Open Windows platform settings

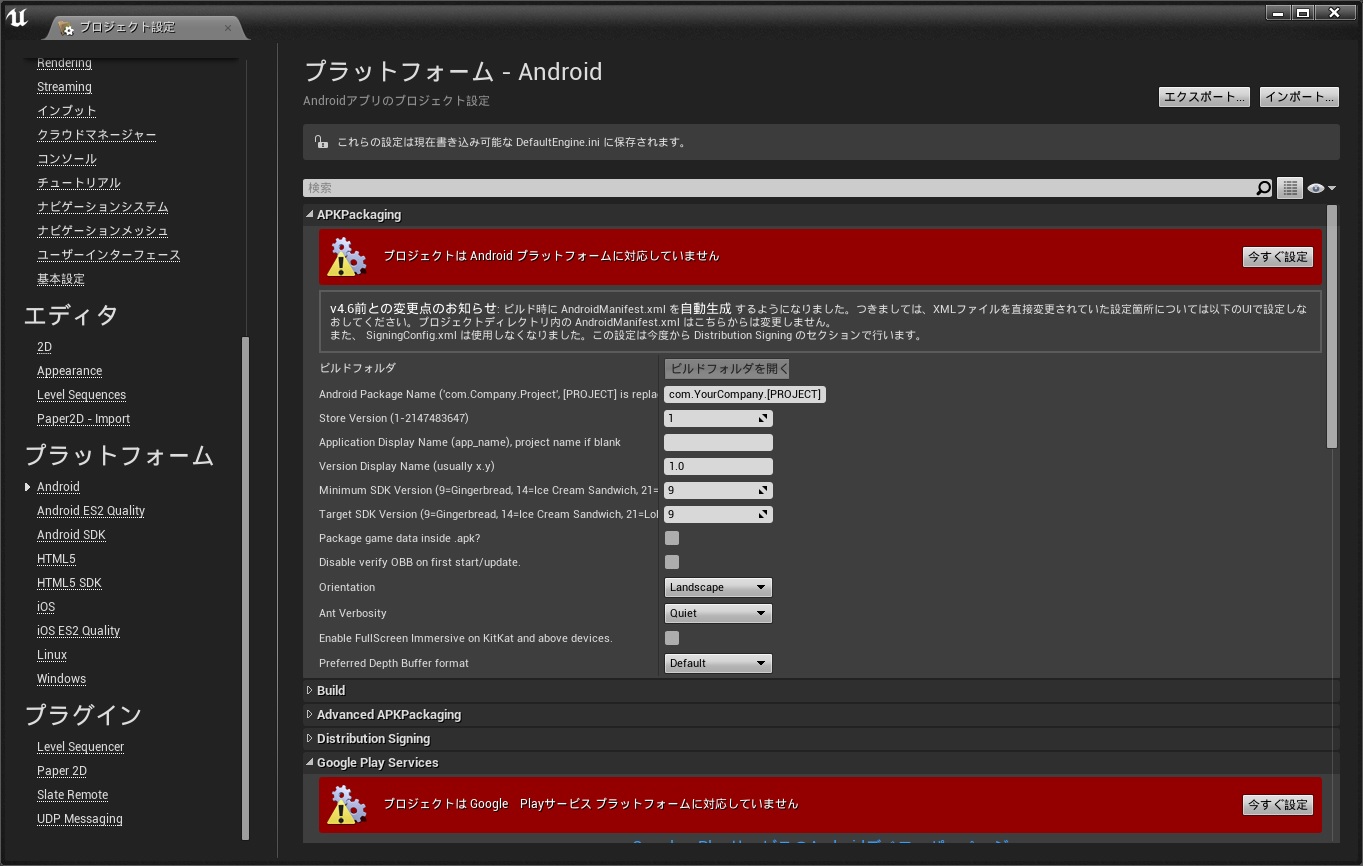click(61, 679)
